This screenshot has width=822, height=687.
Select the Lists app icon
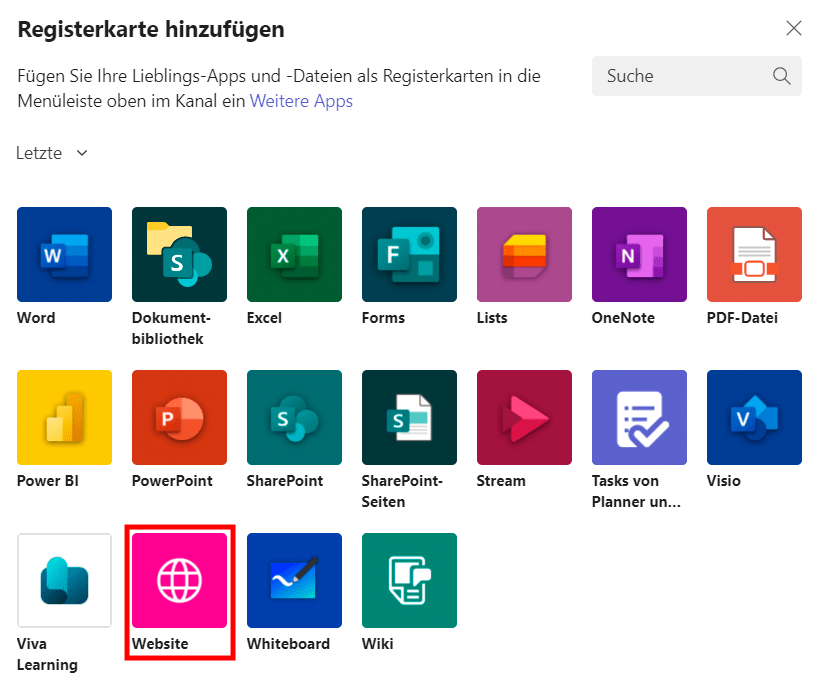(x=524, y=254)
